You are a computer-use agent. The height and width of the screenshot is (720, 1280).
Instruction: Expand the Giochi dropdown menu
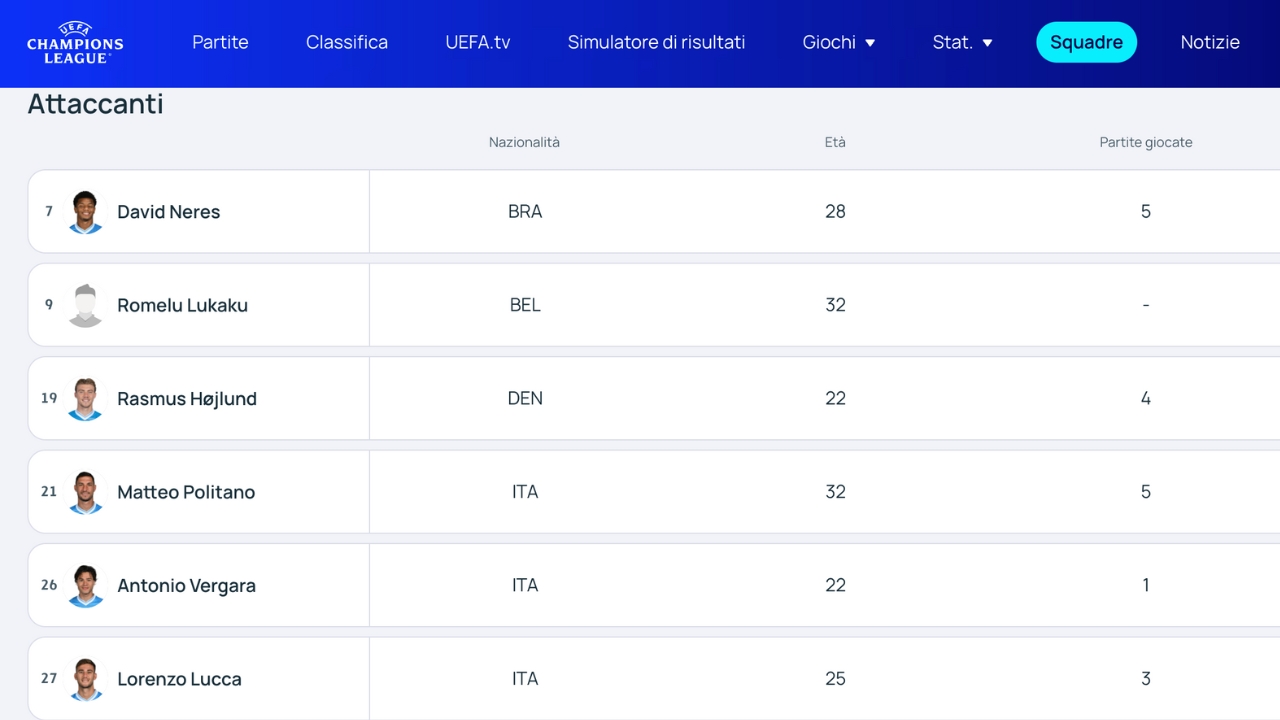pyautogui.click(x=838, y=42)
